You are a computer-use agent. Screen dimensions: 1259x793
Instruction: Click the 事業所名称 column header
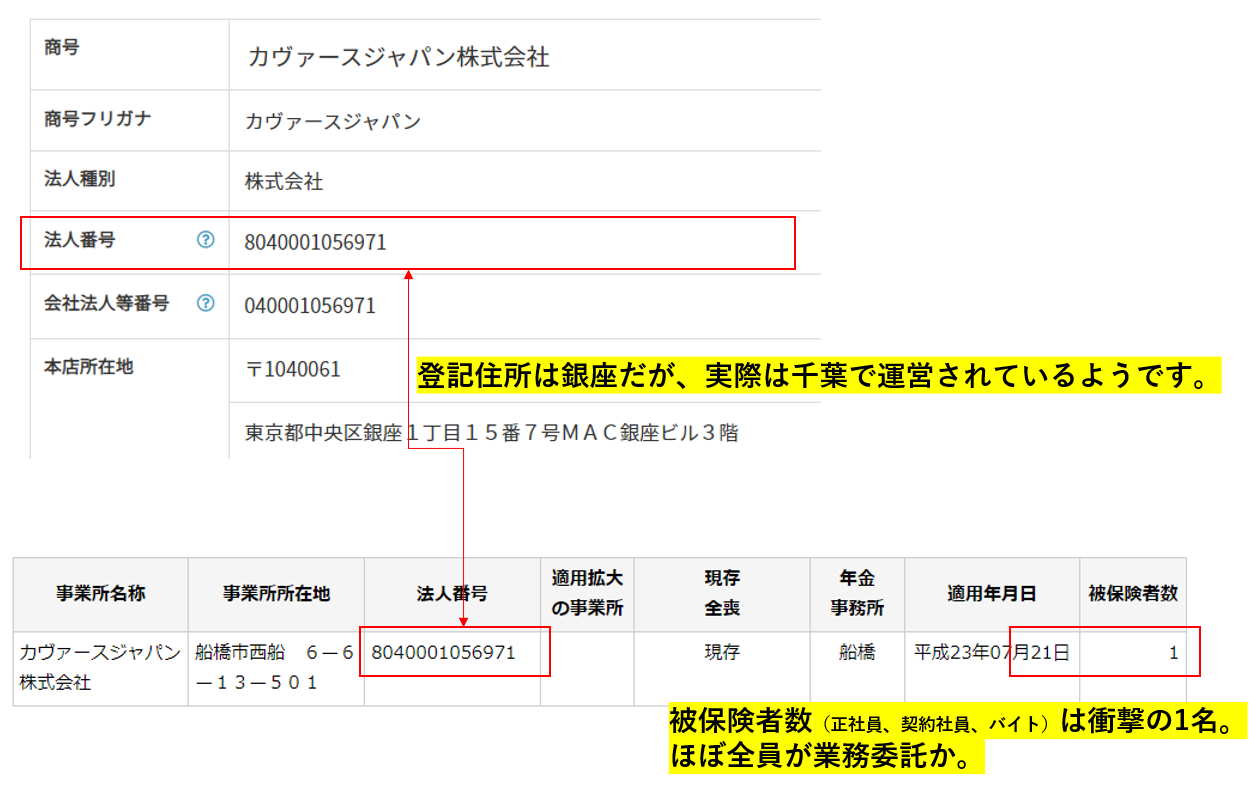click(x=101, y=594)
